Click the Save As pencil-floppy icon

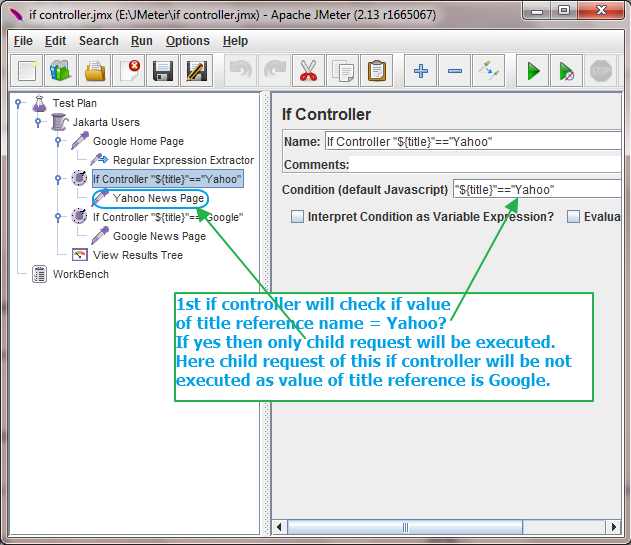pos(197,71)
